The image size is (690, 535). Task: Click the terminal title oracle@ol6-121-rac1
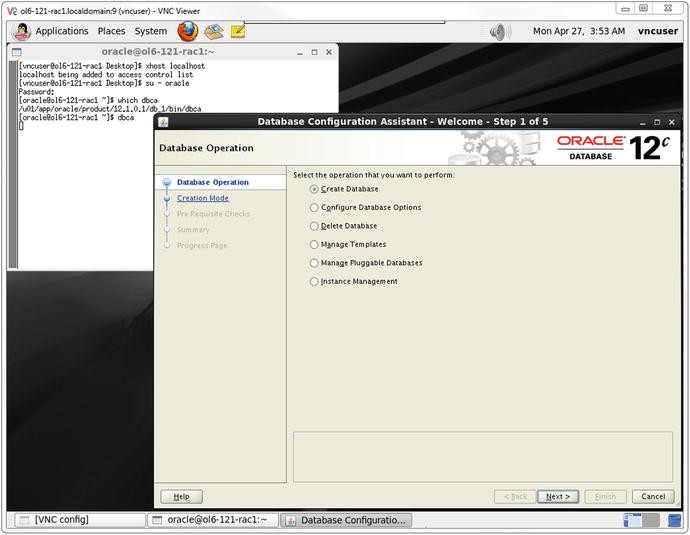tap(158, 52)
